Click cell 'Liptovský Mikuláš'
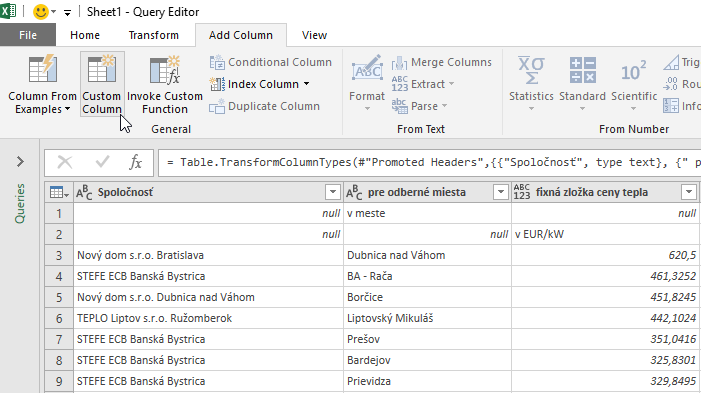The width and height of the screenshot is (701, 393). click(427, 318)
